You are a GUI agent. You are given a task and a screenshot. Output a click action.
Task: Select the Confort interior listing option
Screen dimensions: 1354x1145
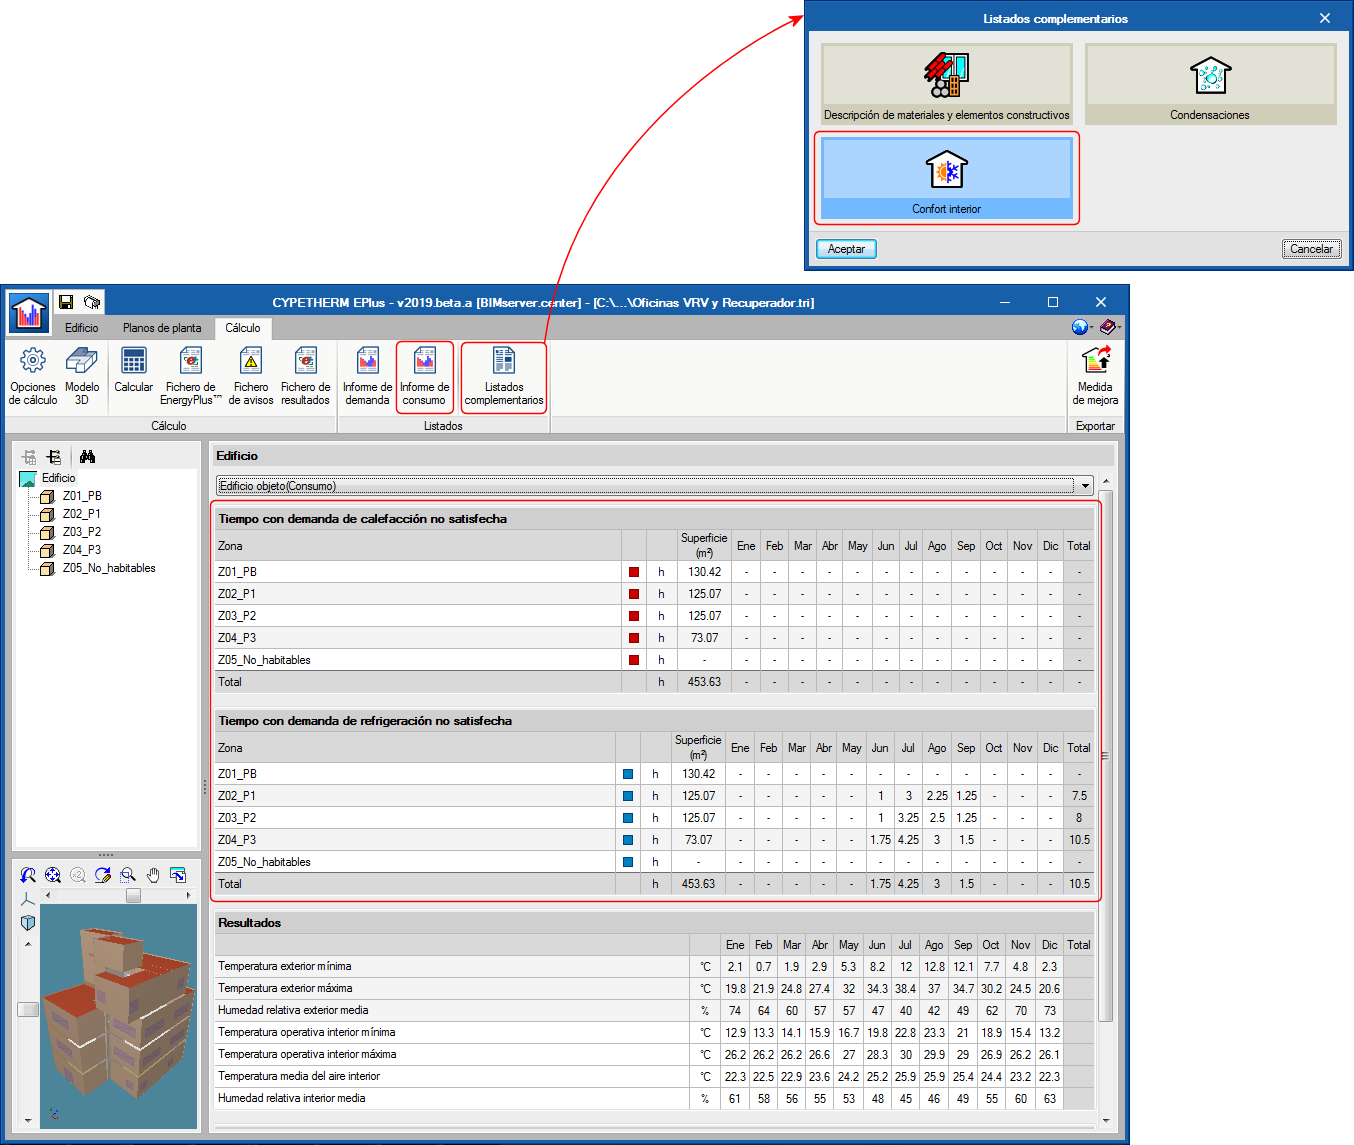(x=946, y=178)
